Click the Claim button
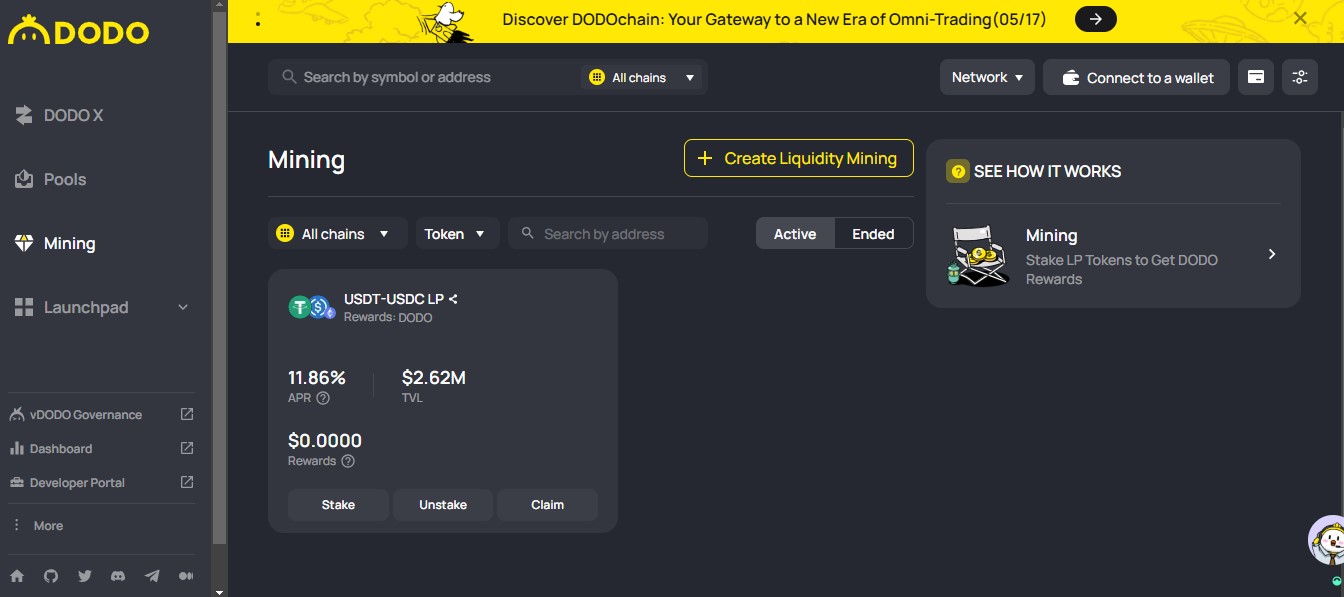The width and height of the screenshot is (1344, 597). 547,505
